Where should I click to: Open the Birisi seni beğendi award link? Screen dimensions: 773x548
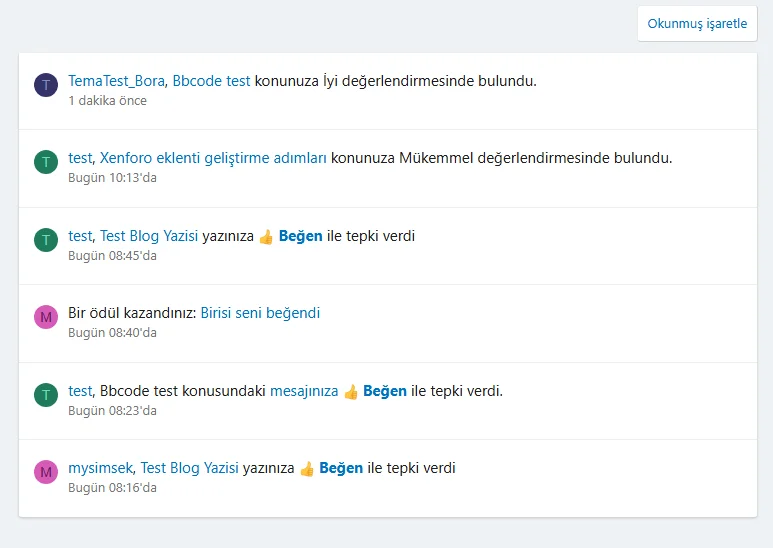pos(260,313)
